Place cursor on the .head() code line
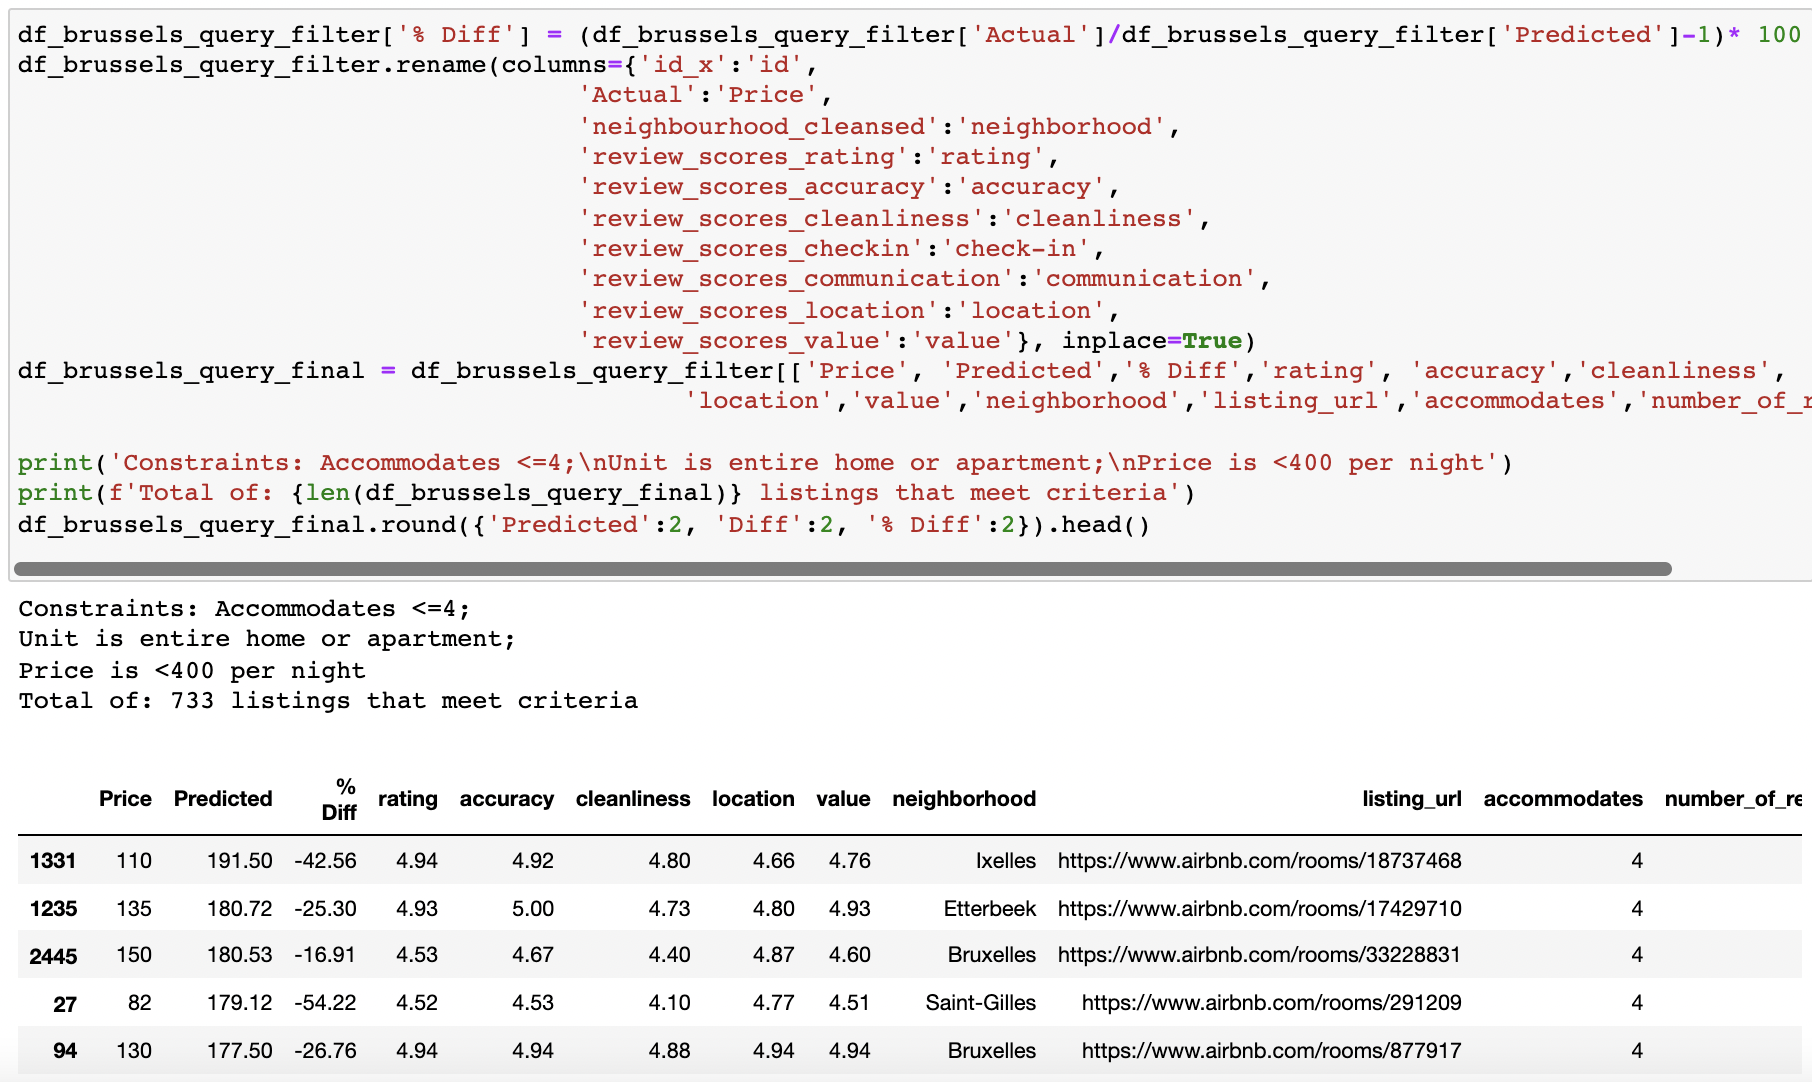 click(x=584, y=525)
